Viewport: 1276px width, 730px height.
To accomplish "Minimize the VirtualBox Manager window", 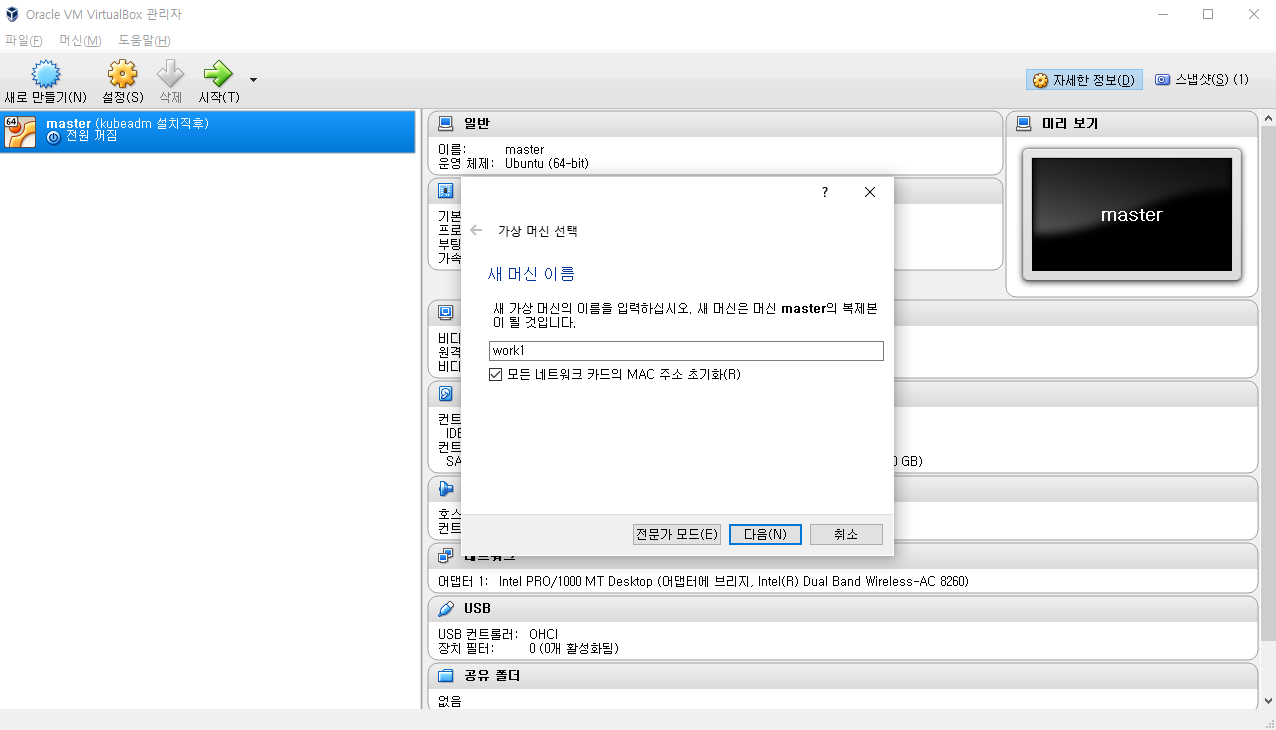I will [x=1162, y=14].
